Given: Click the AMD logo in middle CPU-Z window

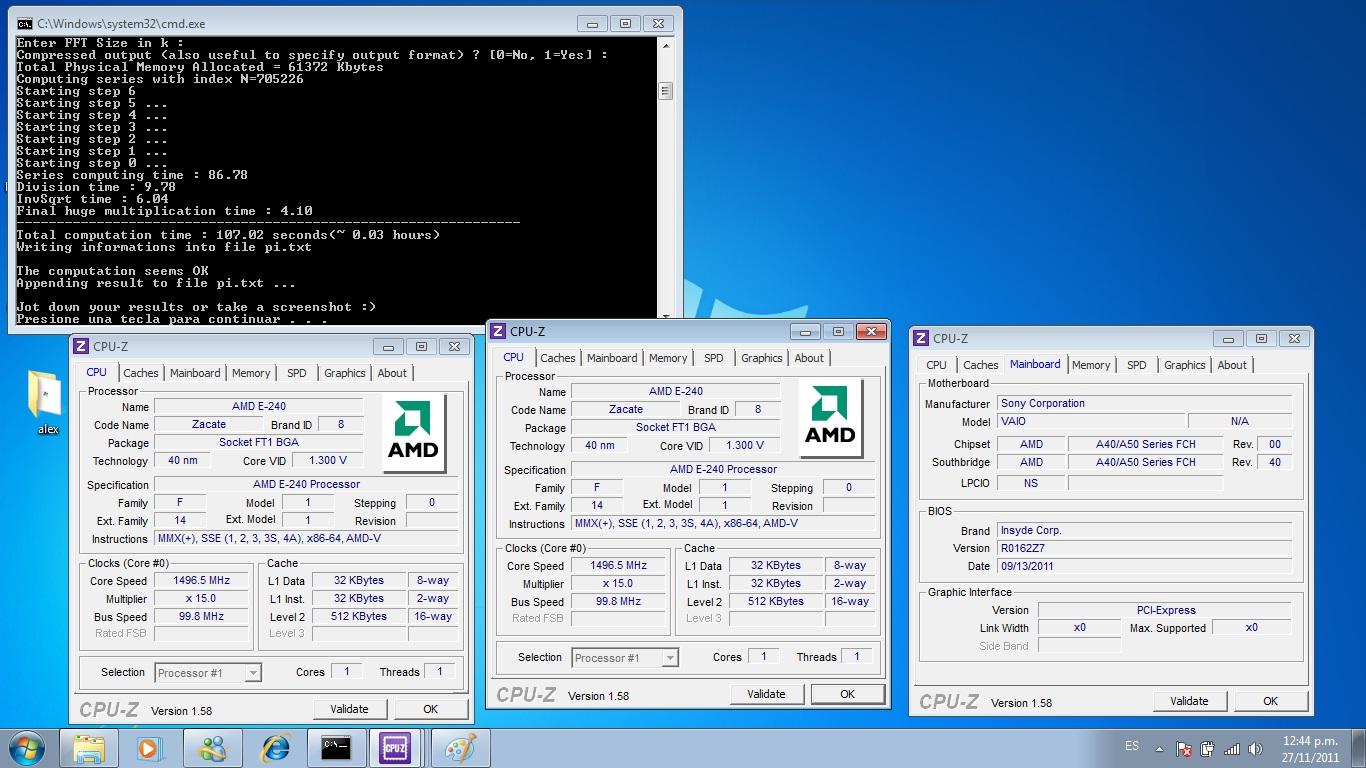Looking at the screenshot, I should point(830,417).
